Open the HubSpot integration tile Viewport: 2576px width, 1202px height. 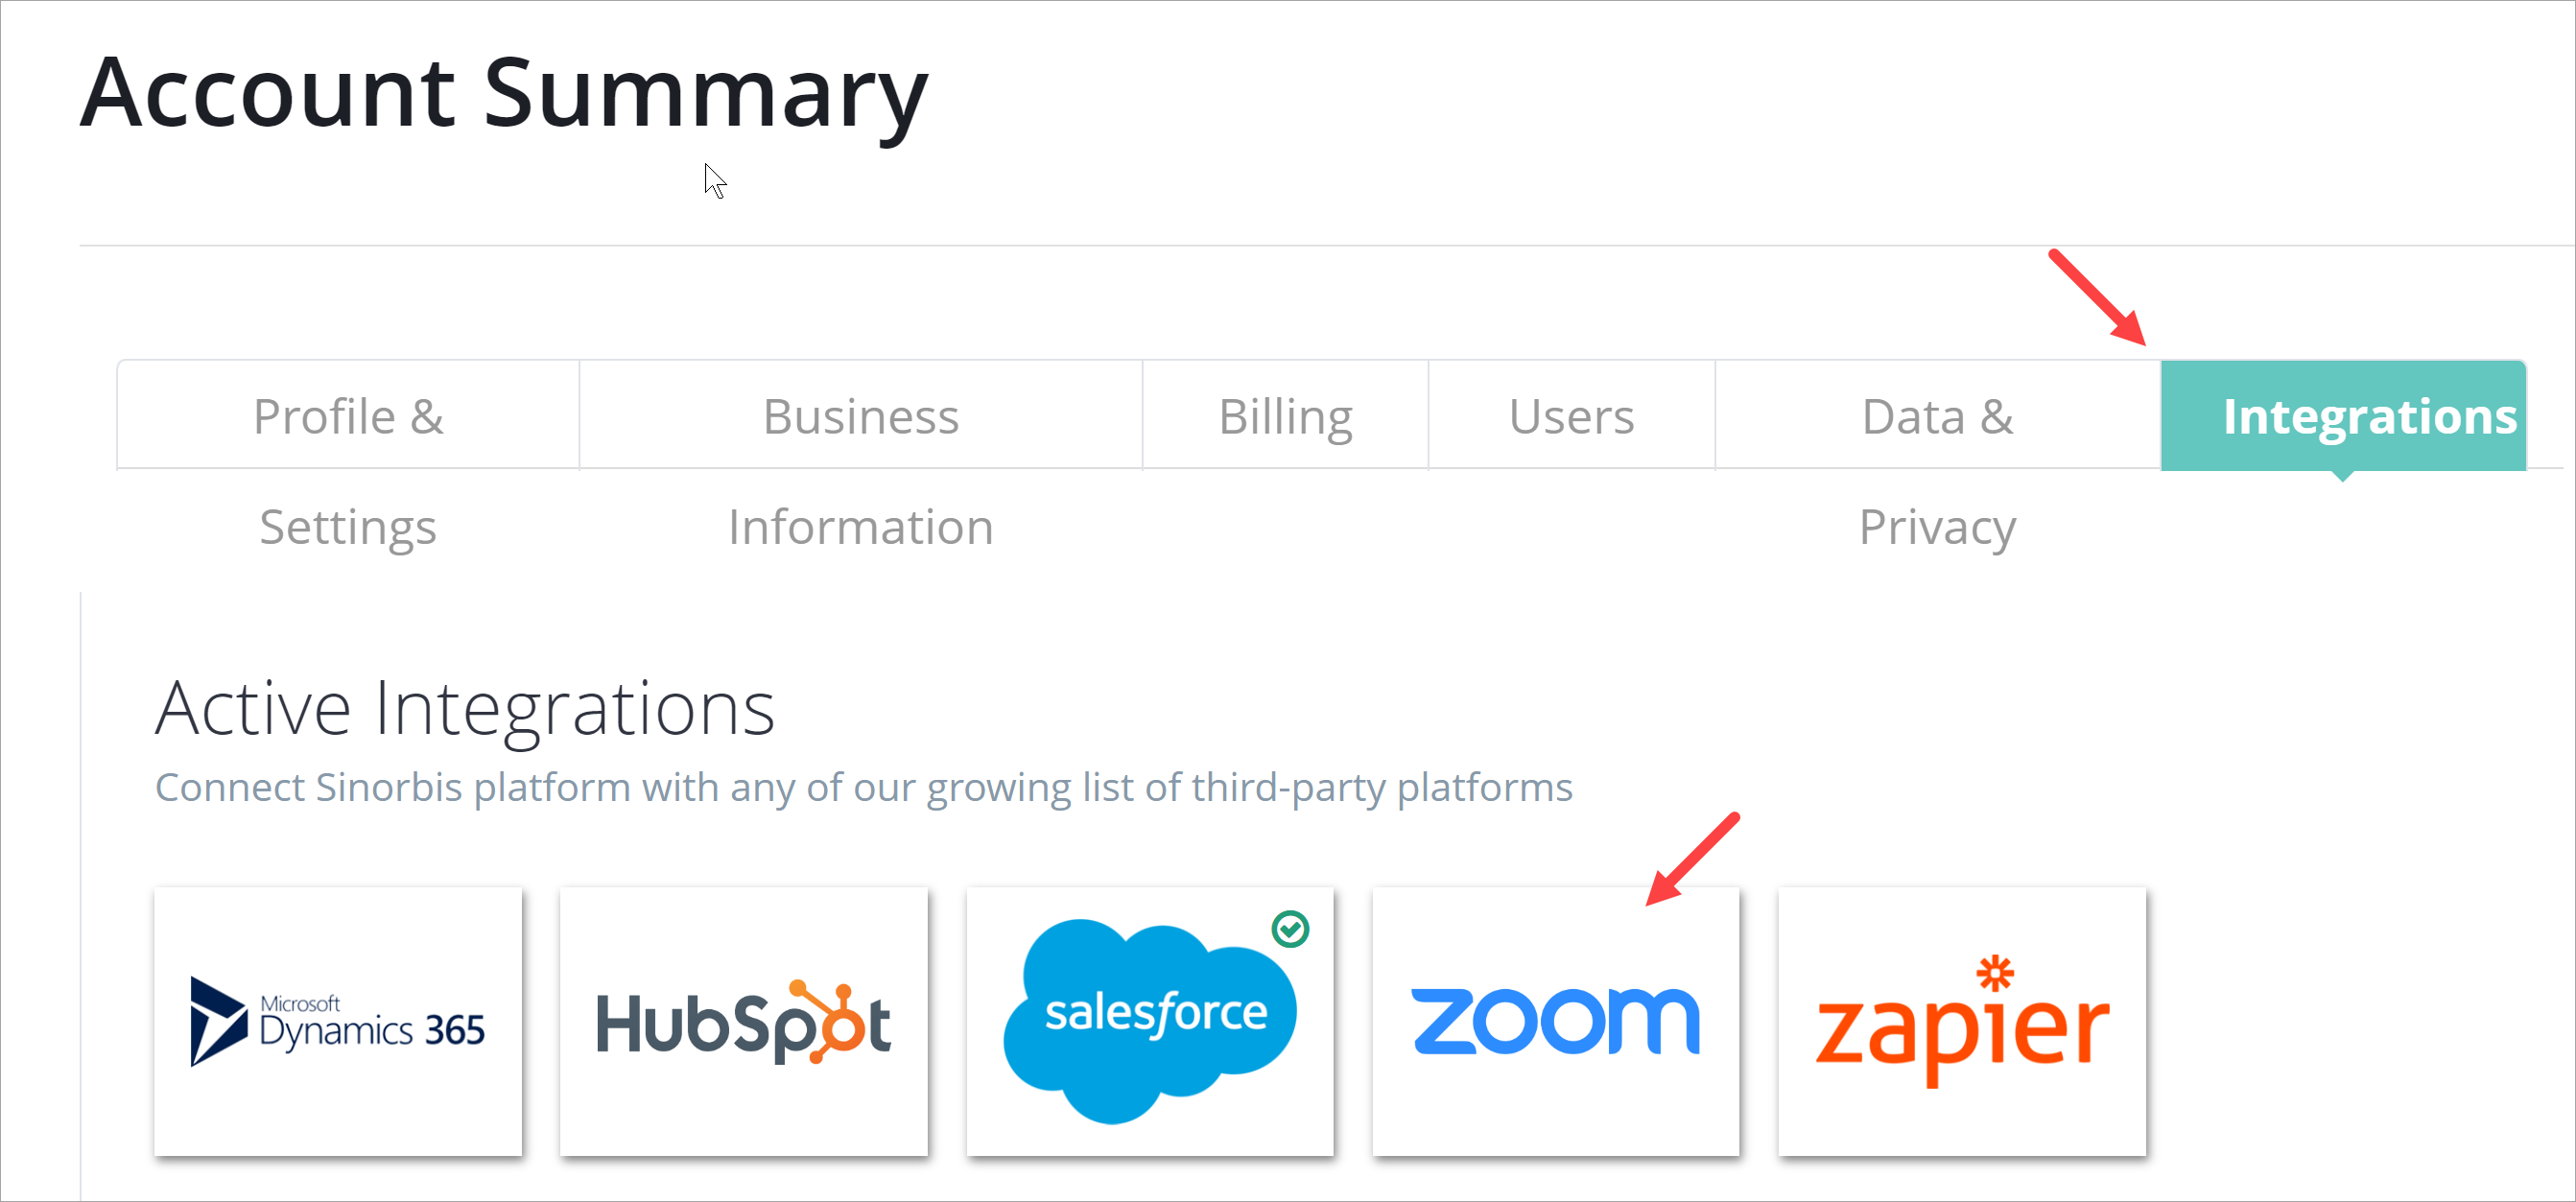pos(743,1021)
